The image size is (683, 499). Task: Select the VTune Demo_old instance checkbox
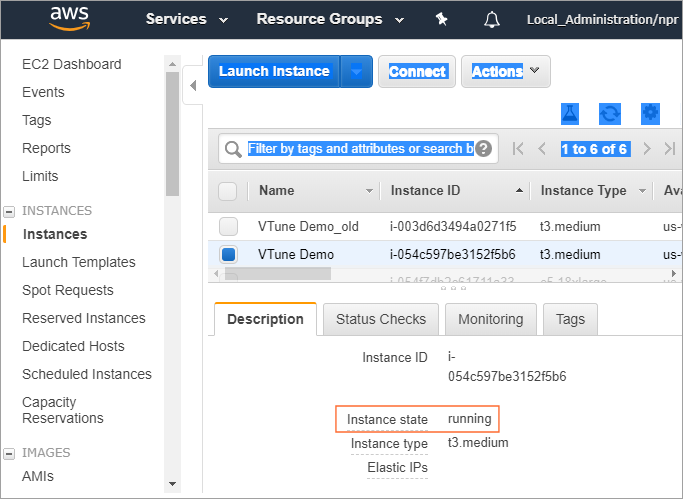pos(228,226)
